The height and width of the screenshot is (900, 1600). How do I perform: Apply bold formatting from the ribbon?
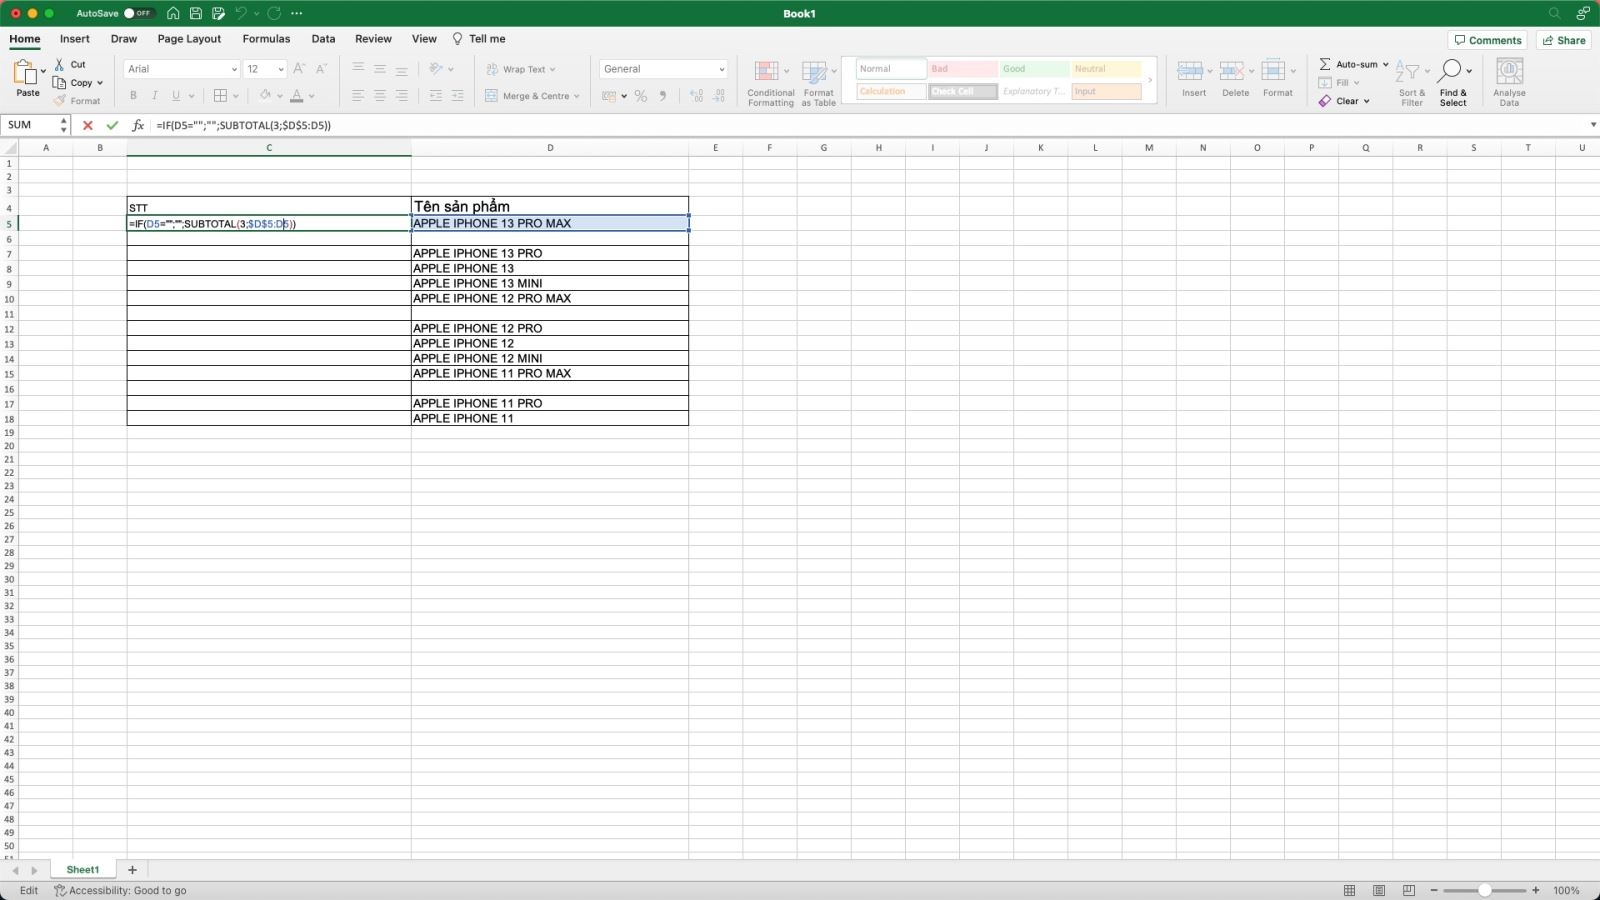pos(133,95)
